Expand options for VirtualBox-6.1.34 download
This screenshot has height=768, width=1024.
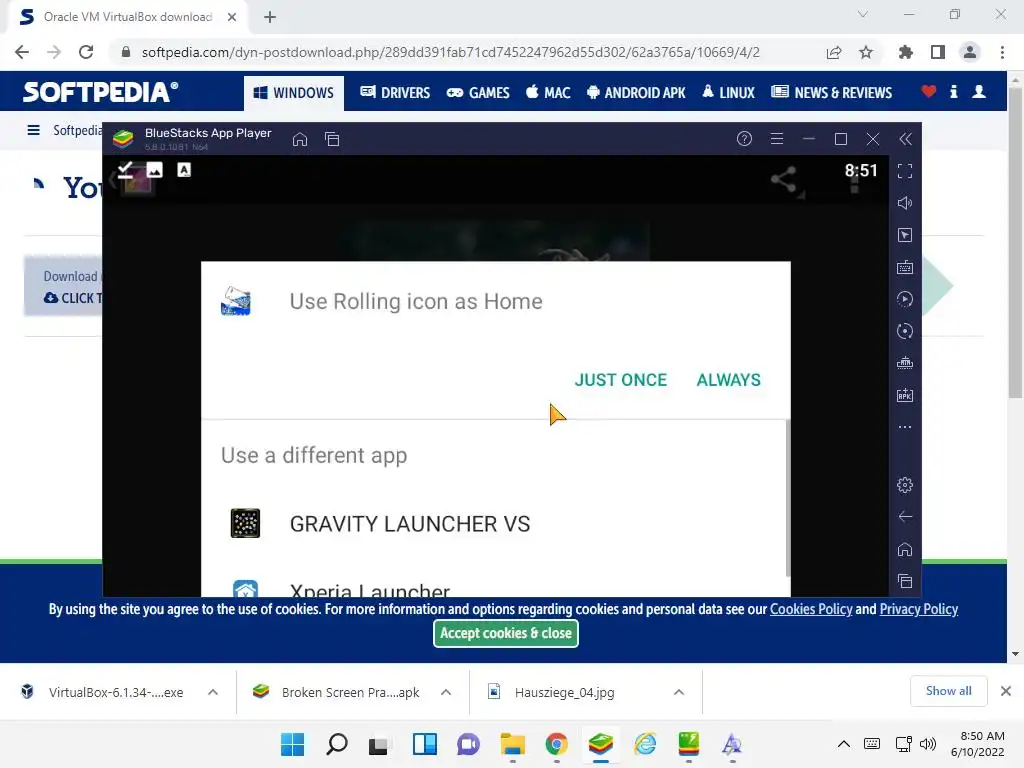pos(213,692)
